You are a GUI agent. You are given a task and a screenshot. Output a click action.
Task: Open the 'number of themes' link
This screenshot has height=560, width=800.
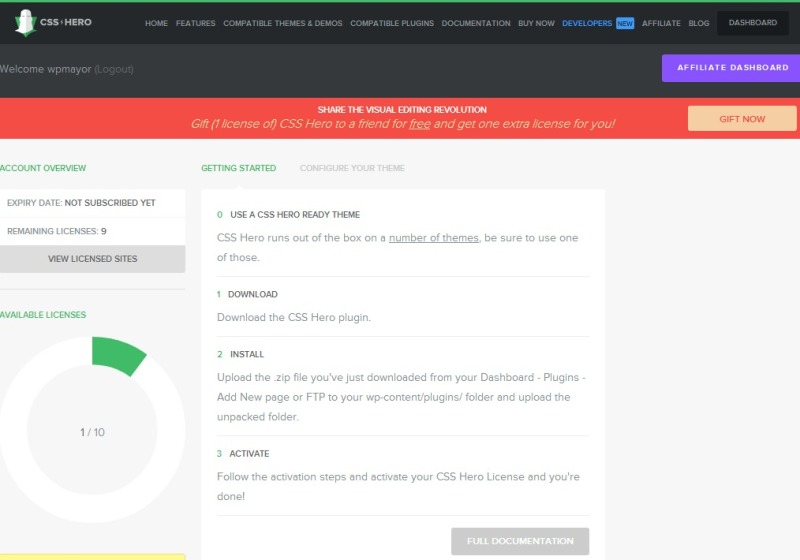tap(434, 238)
